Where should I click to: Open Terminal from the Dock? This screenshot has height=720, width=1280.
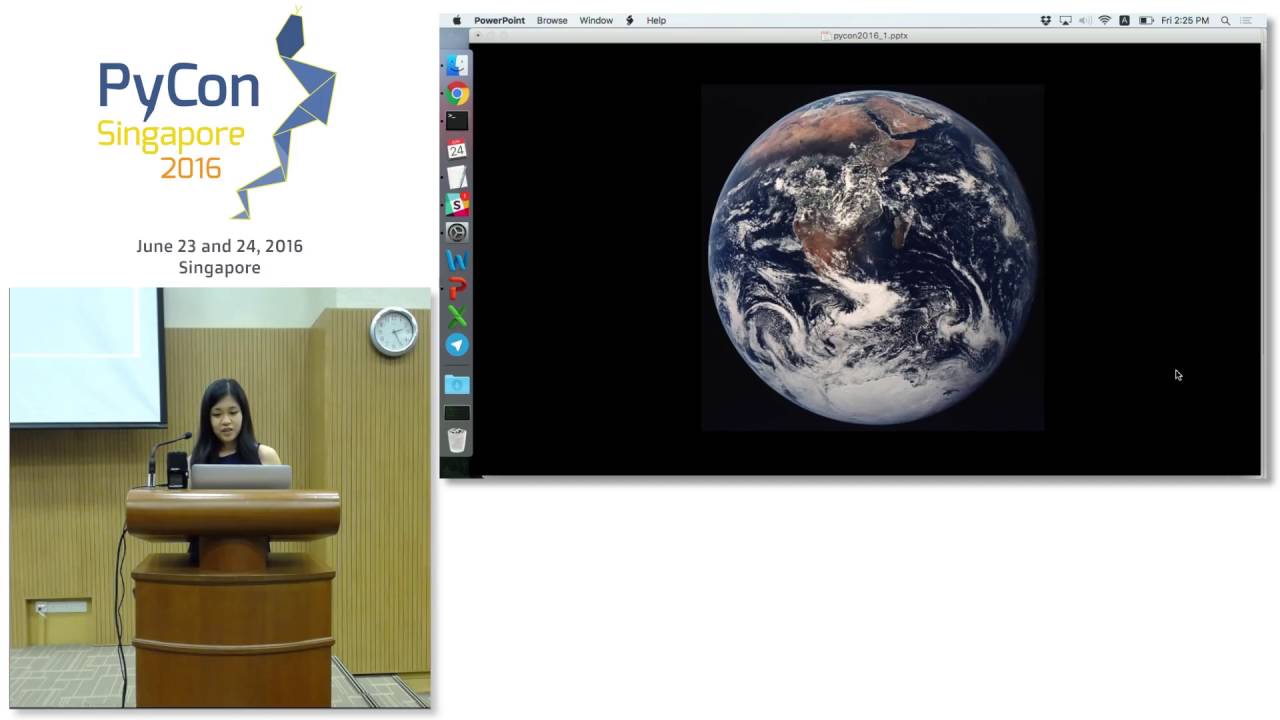pos(457,121)
